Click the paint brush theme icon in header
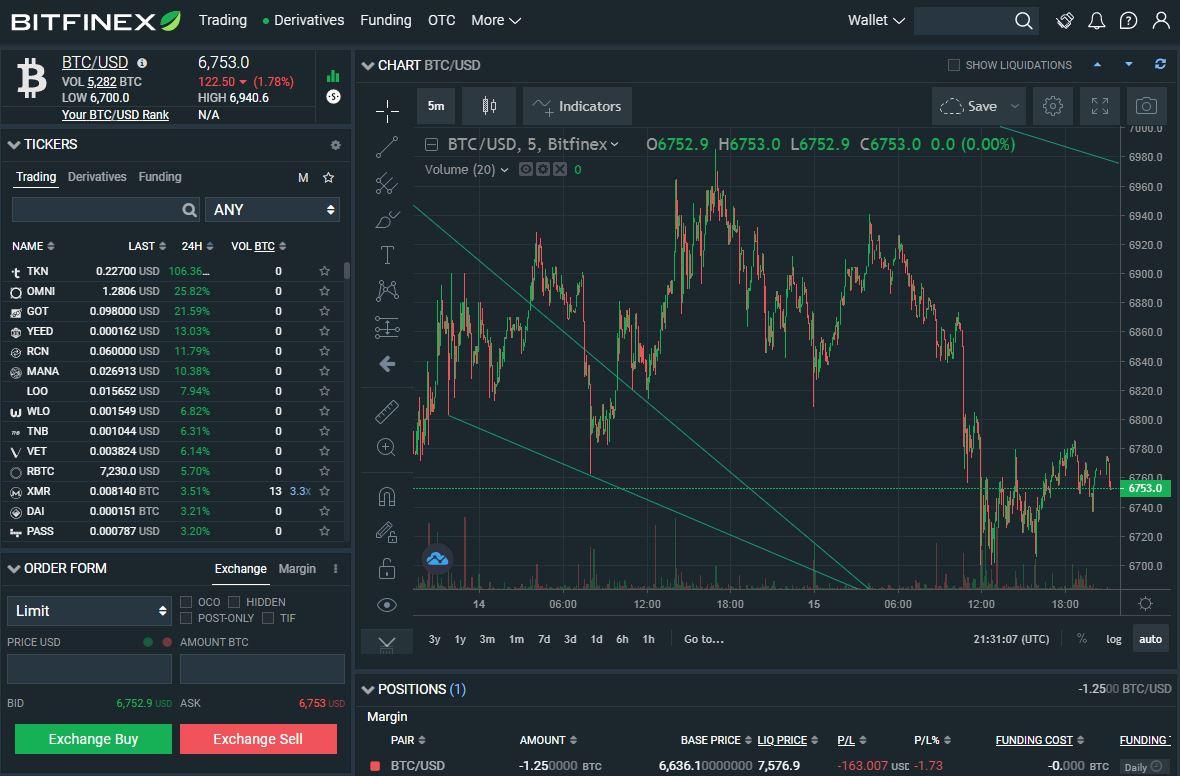1180x776 pixels. coord(1065,20)
